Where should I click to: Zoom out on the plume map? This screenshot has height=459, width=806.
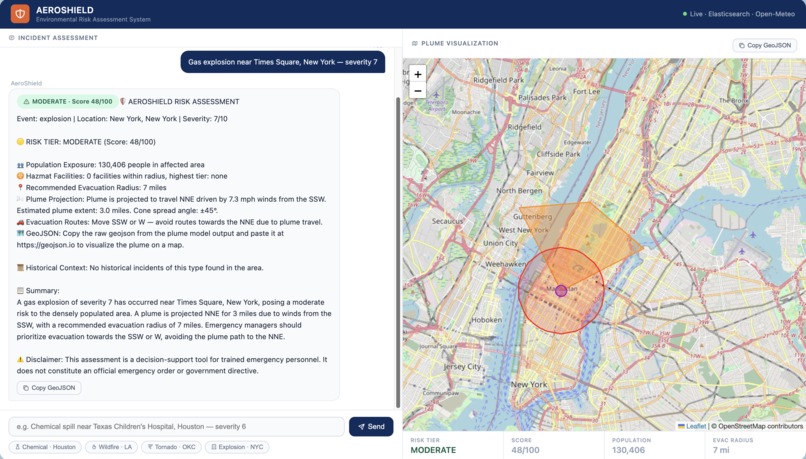(x=418, y=90)
